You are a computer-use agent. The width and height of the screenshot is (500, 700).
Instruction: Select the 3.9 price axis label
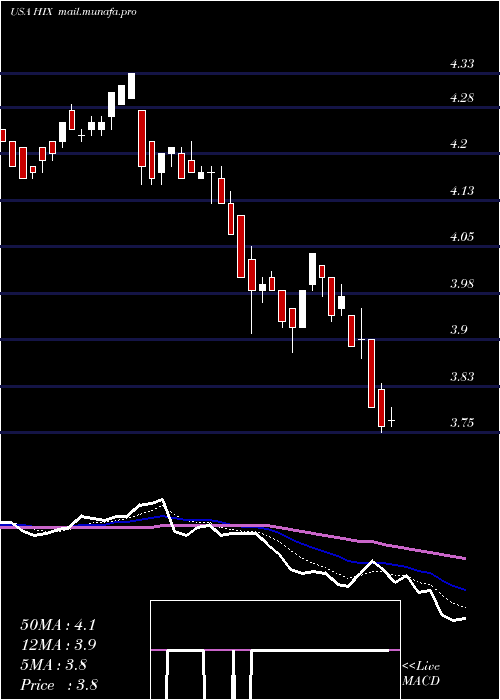[x=458, y=330]
